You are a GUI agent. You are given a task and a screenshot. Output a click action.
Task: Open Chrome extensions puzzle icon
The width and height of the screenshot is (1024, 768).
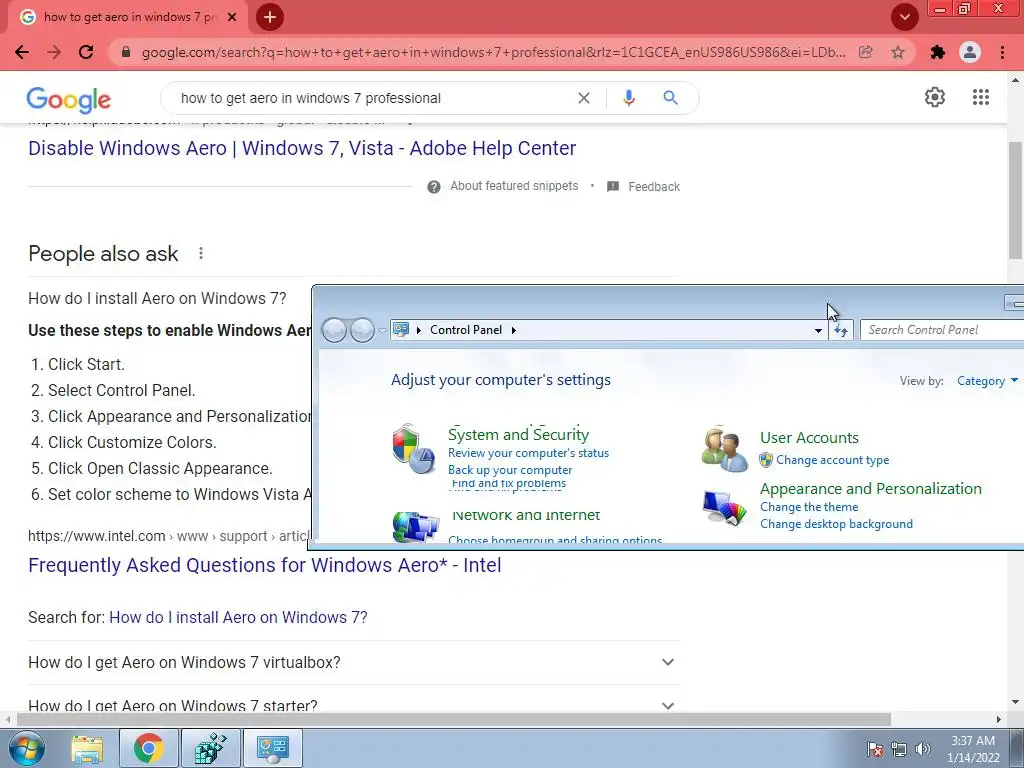point(938,52)
